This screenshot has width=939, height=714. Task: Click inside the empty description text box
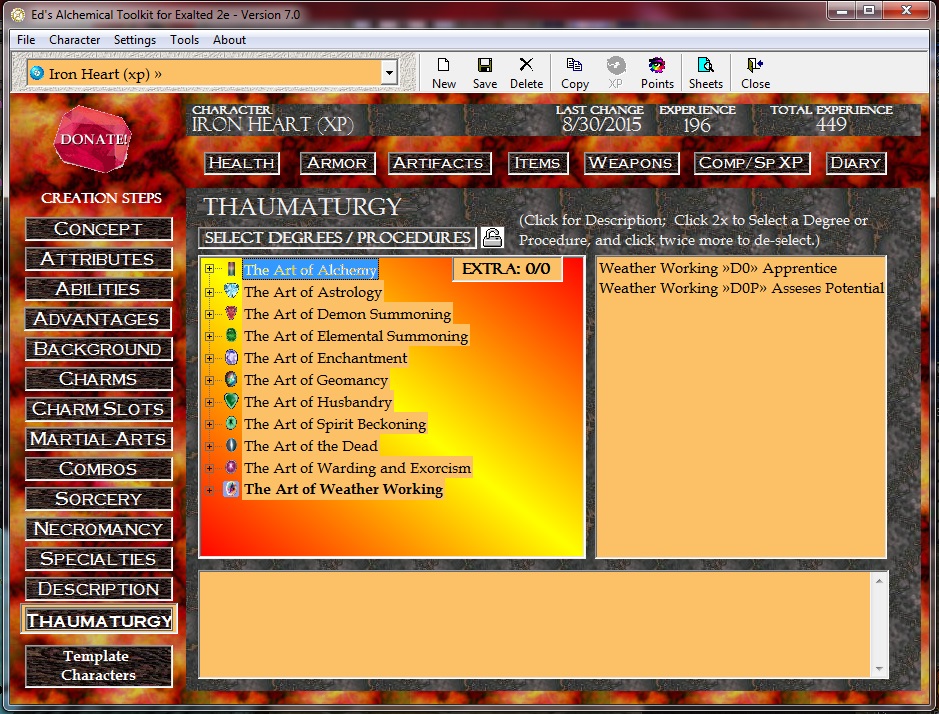point(535,625)
